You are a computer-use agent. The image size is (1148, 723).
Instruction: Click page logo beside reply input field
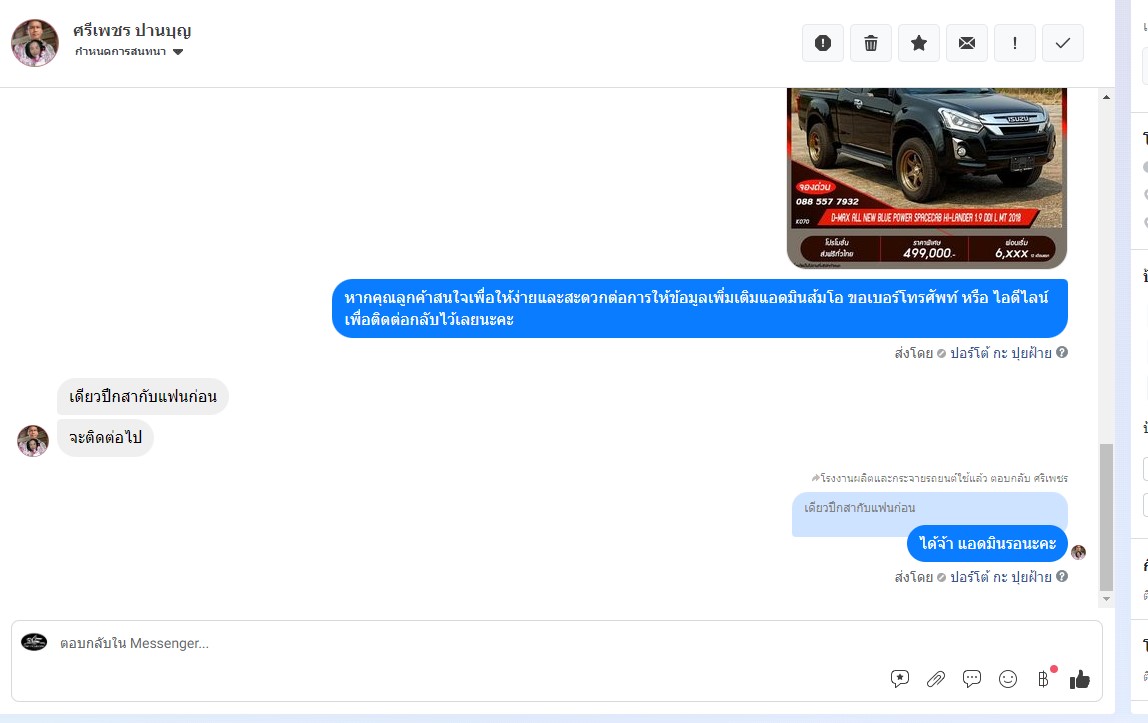click(34, 643)
